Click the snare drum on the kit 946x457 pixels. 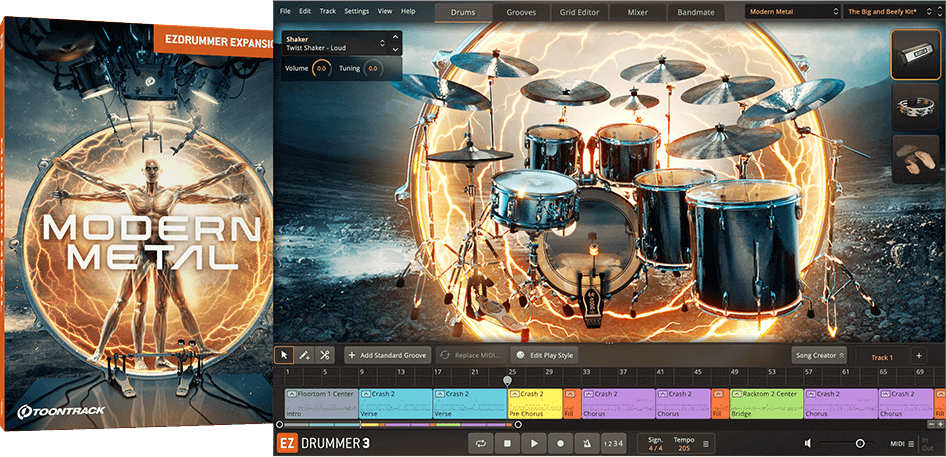[x=534, y=198]
